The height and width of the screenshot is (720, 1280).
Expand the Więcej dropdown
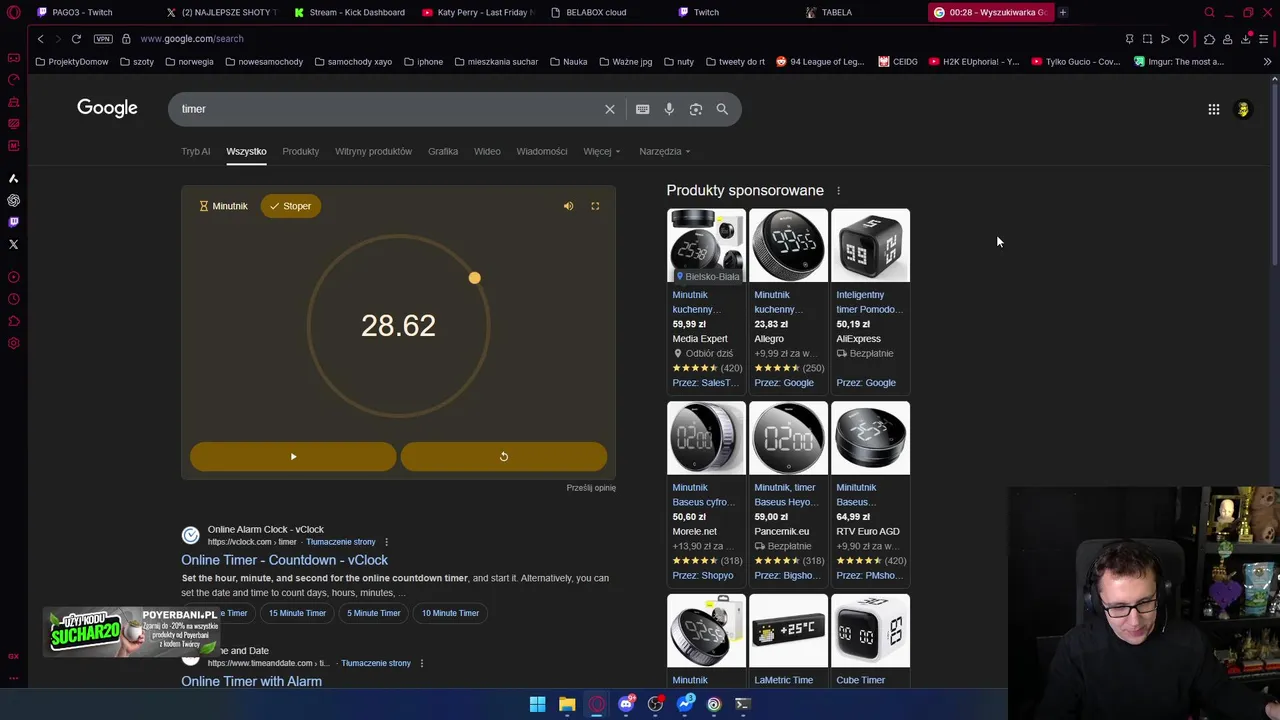tap(602, 151)
